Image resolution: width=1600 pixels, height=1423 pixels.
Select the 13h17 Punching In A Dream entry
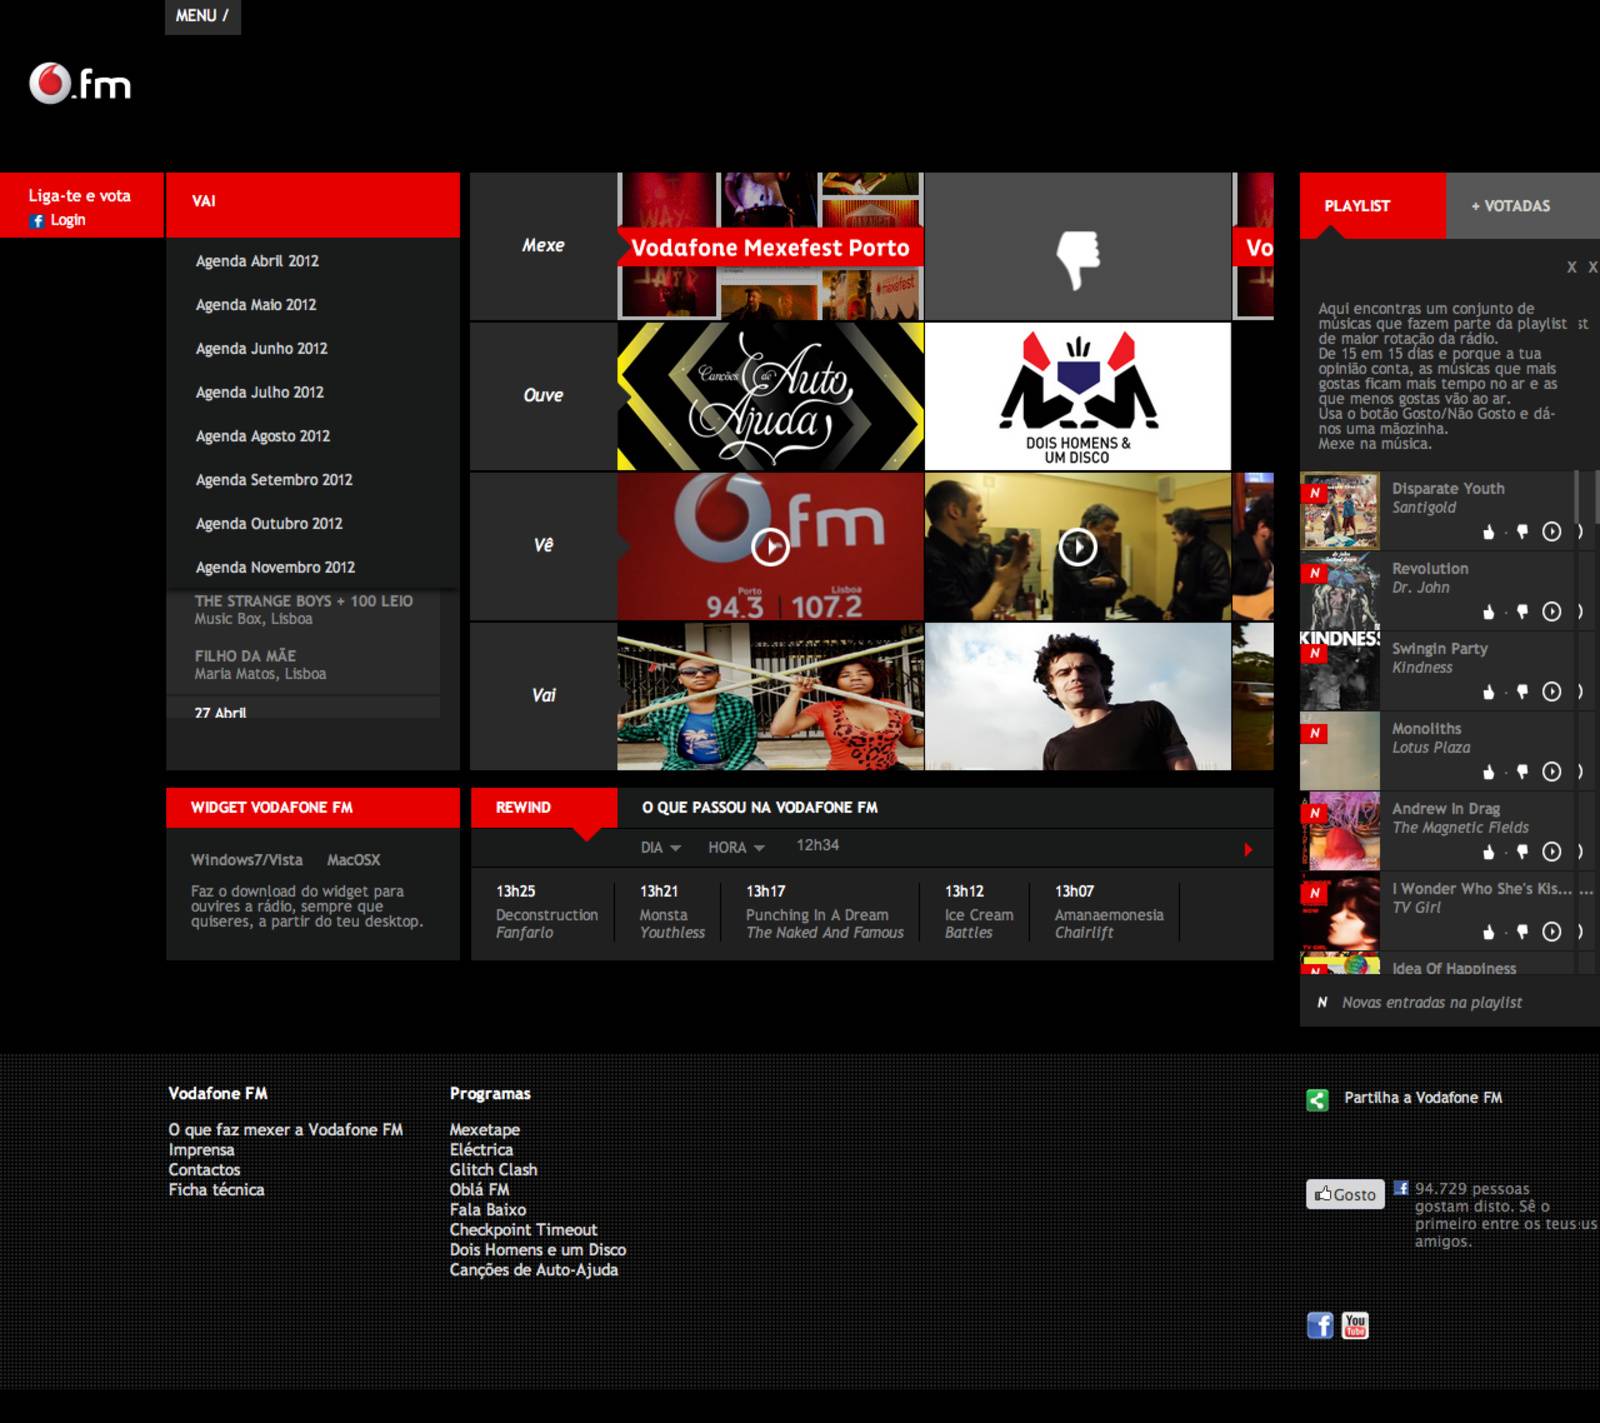[825, 912]
